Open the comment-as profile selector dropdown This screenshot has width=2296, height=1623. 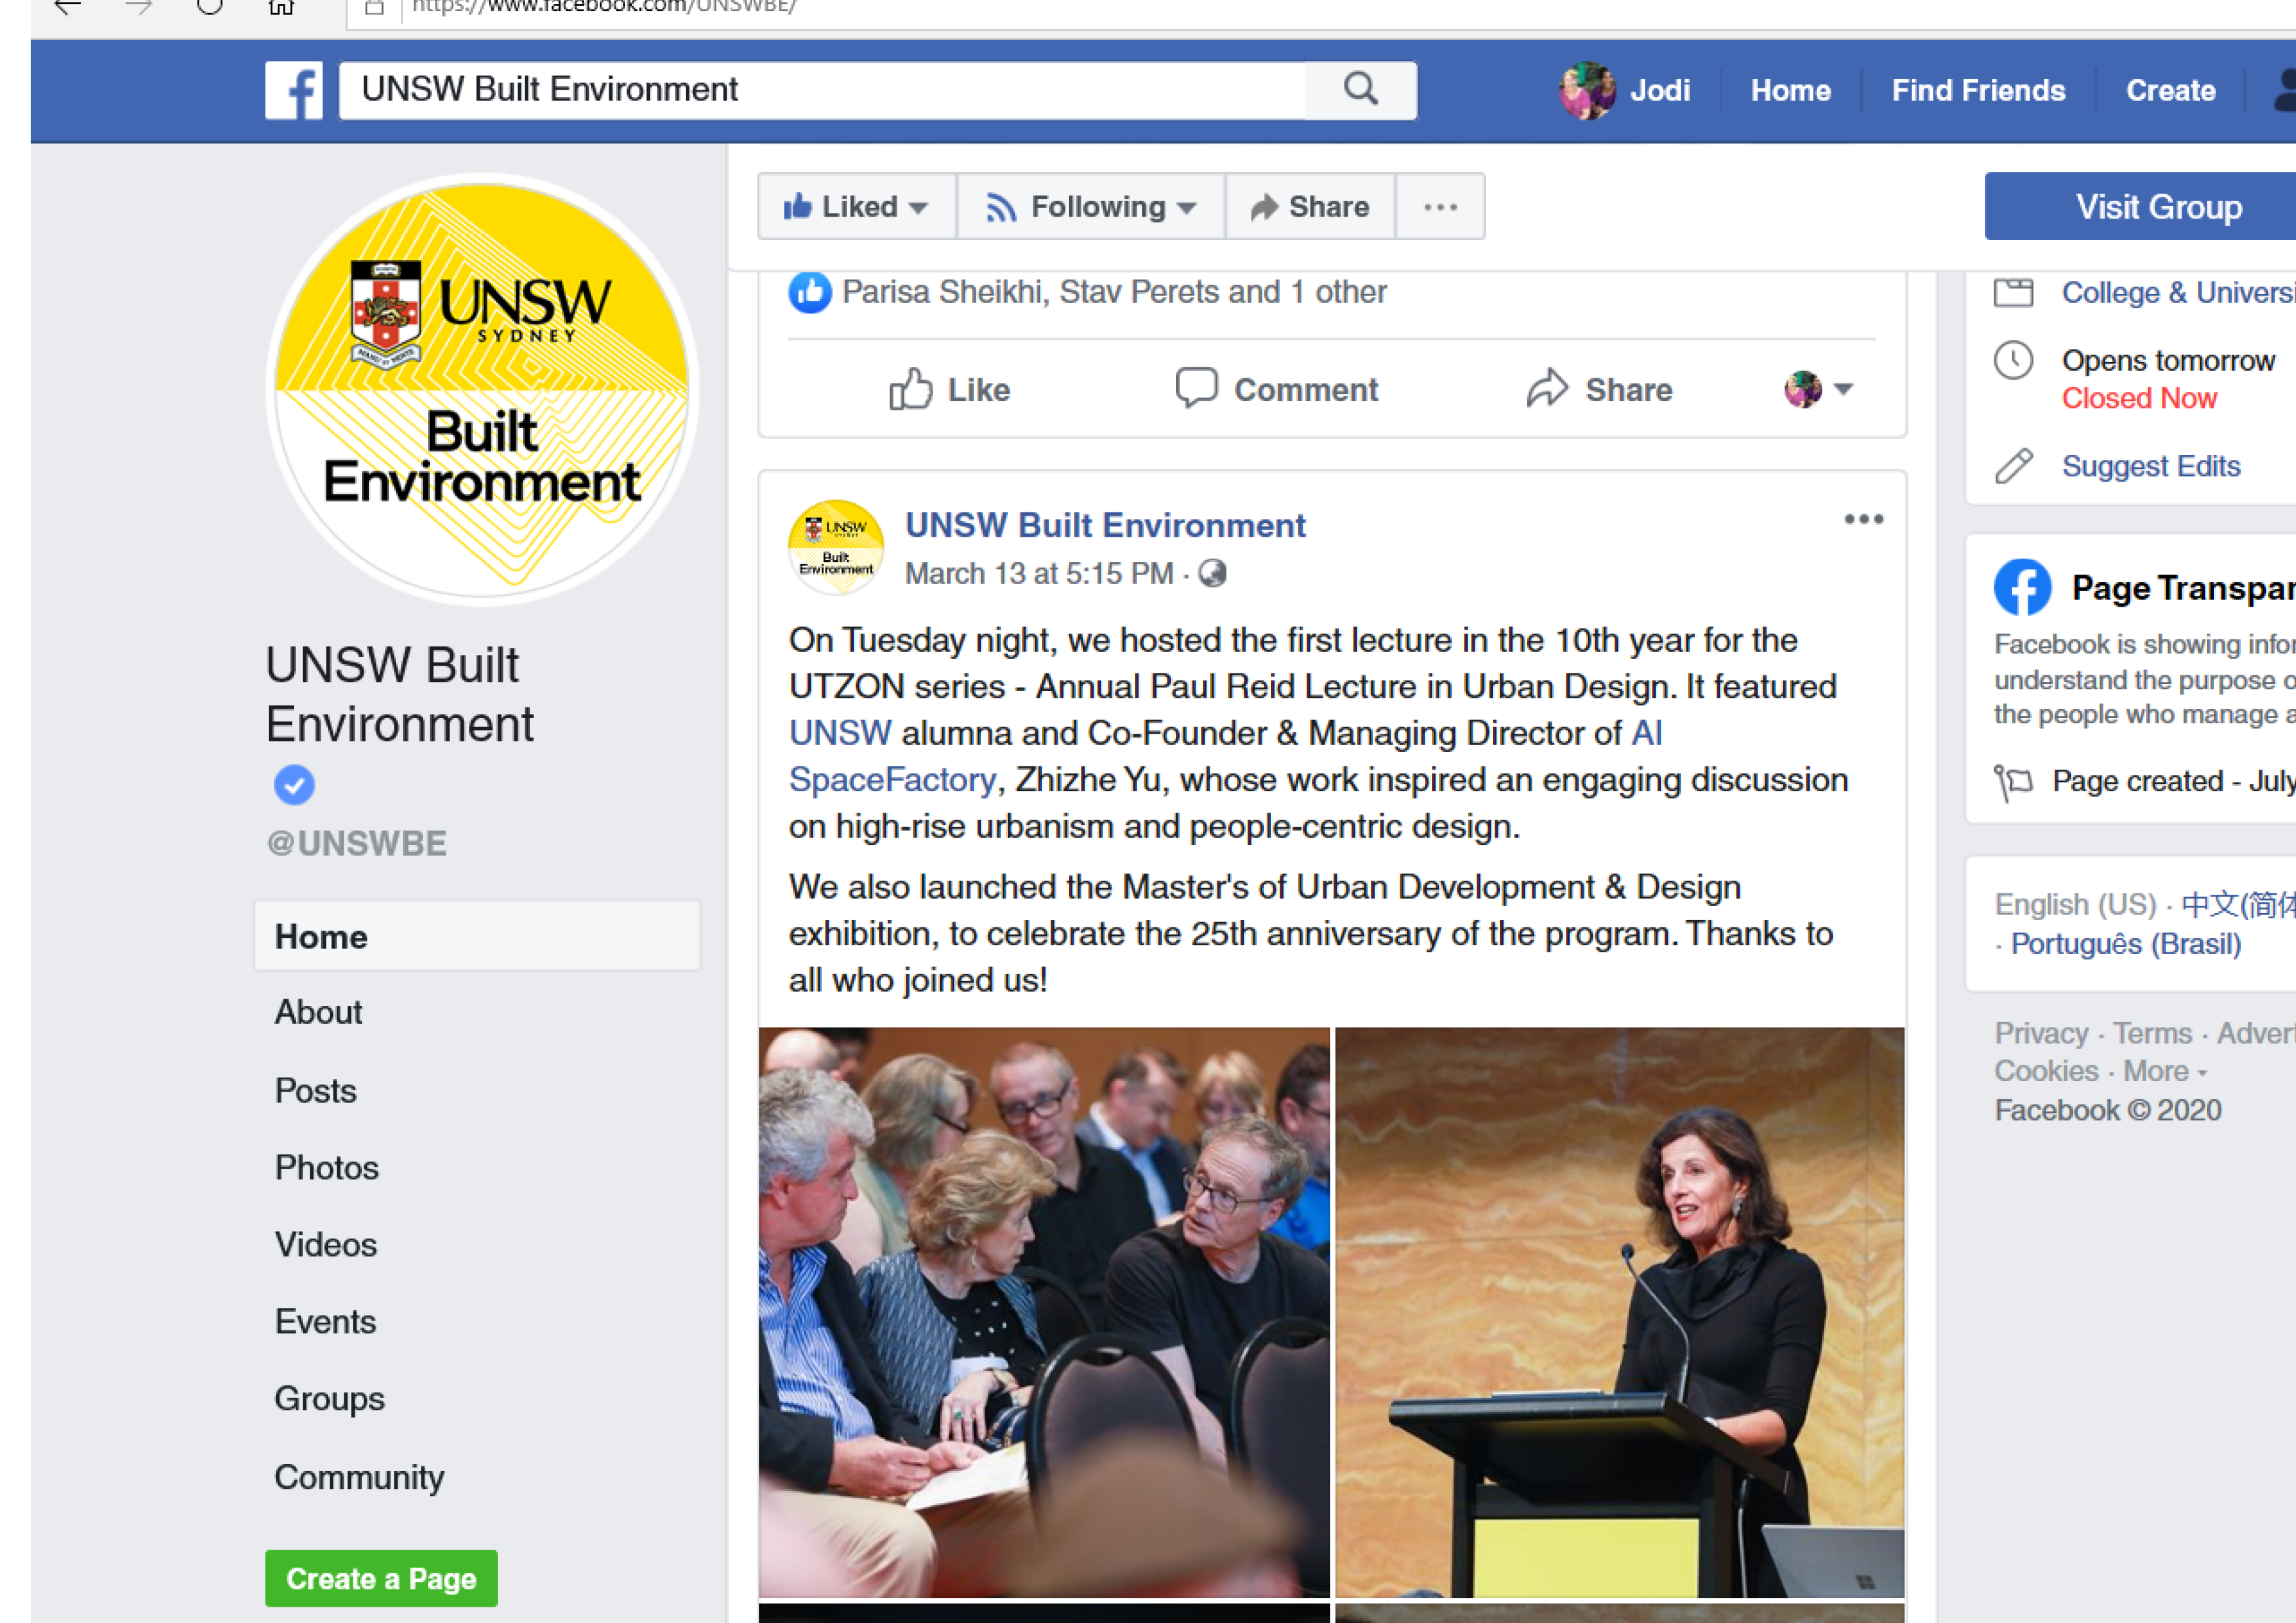point(1819,389)
